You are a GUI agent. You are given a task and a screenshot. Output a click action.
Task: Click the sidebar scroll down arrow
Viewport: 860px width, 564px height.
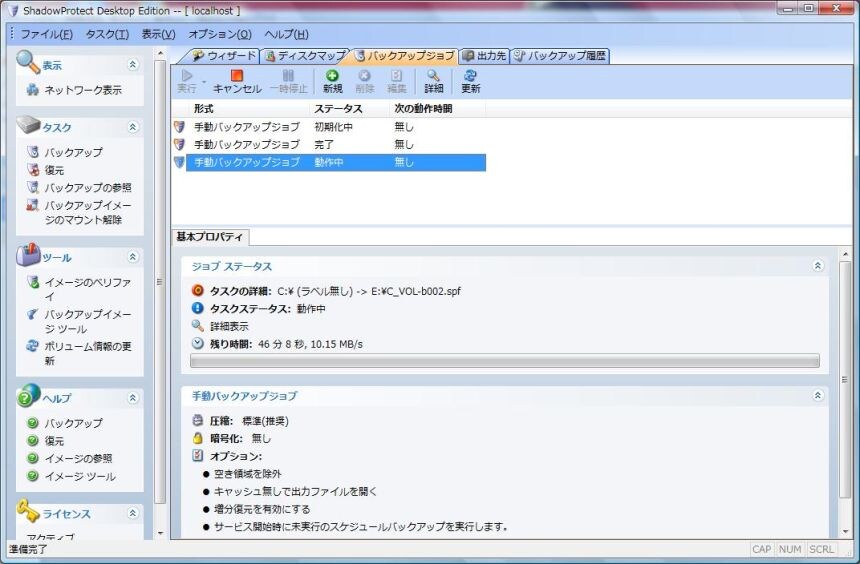pos(160,532)
